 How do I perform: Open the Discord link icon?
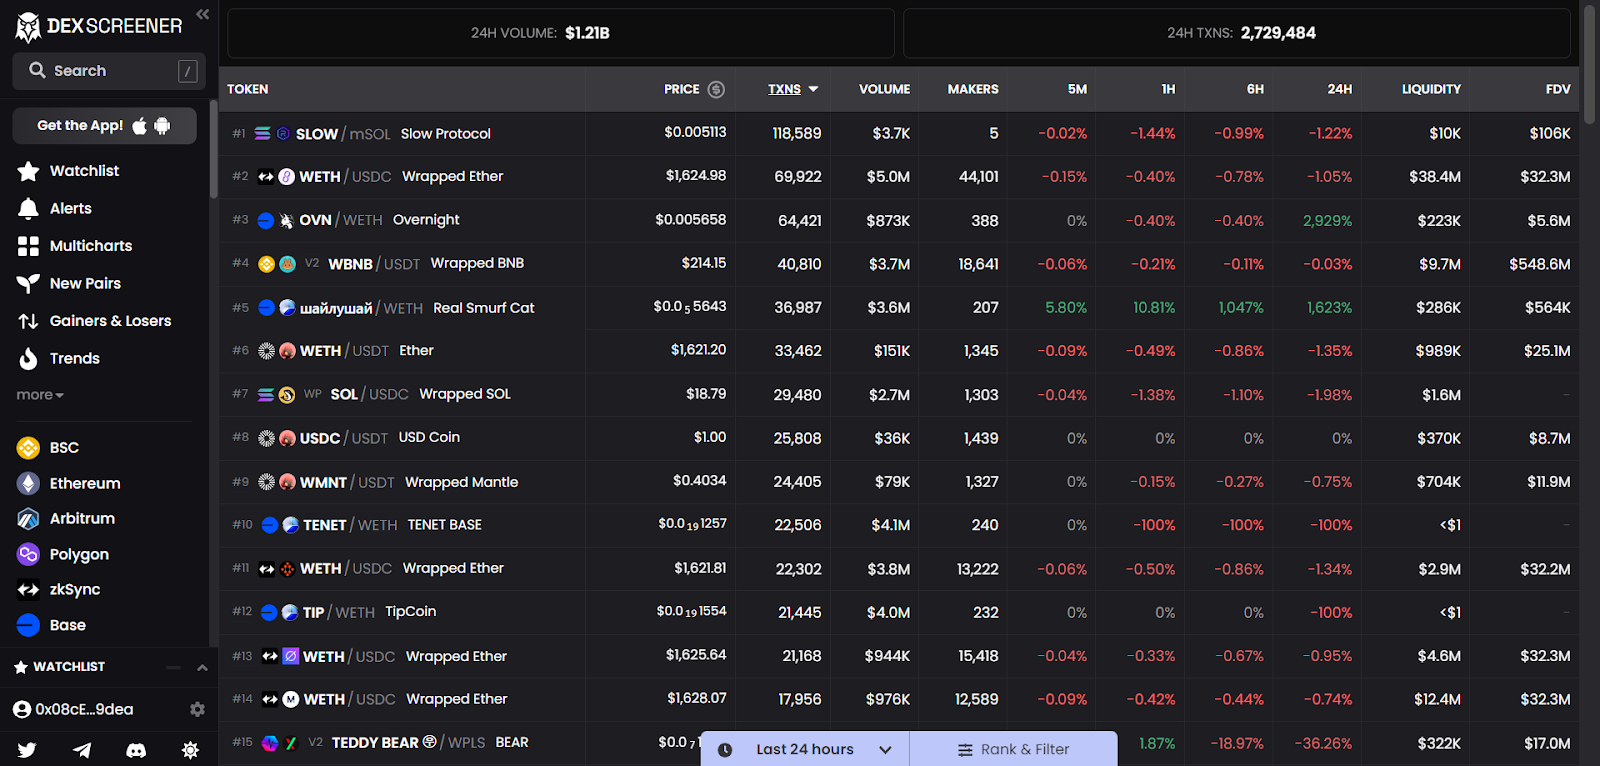(x=136, y=750)
